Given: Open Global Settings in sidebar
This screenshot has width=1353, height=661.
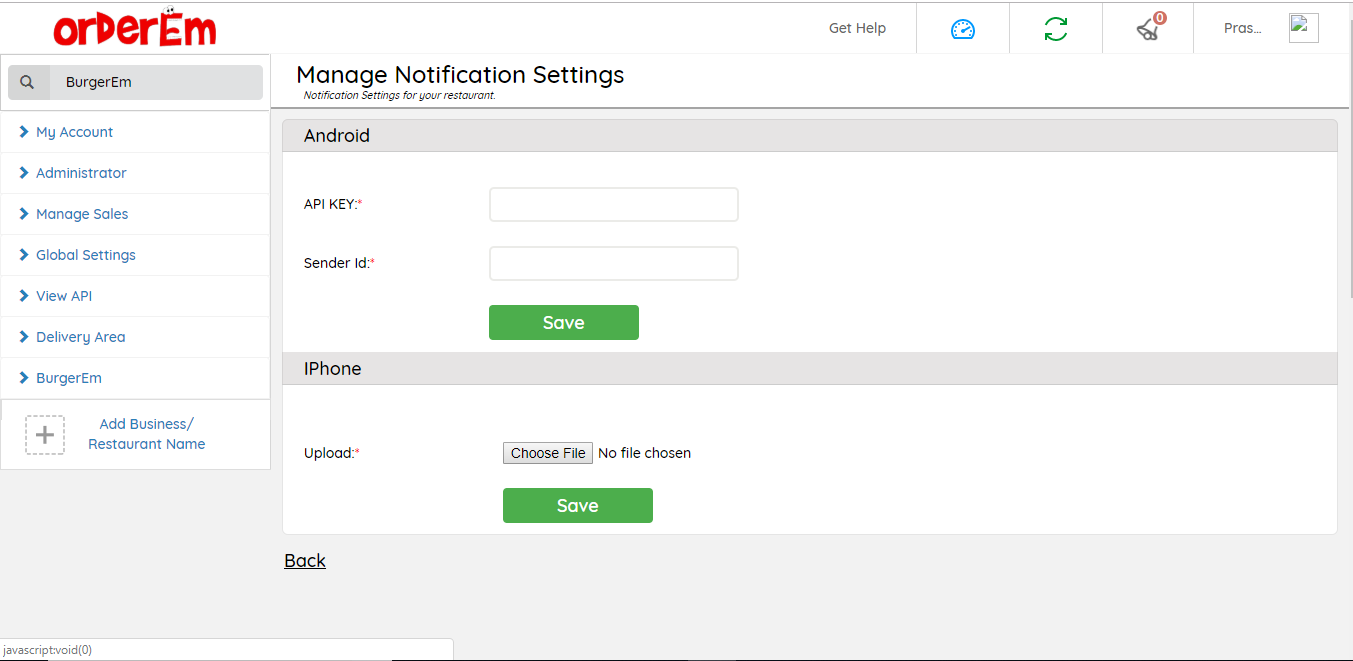Looking at the screenshot, I should (x=86, y=255).
